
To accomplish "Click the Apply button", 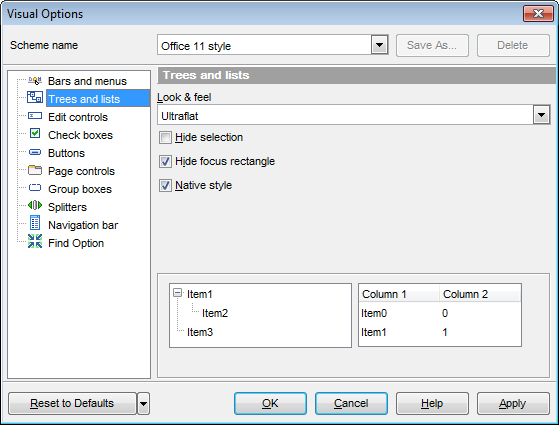I will pos(513,404).
